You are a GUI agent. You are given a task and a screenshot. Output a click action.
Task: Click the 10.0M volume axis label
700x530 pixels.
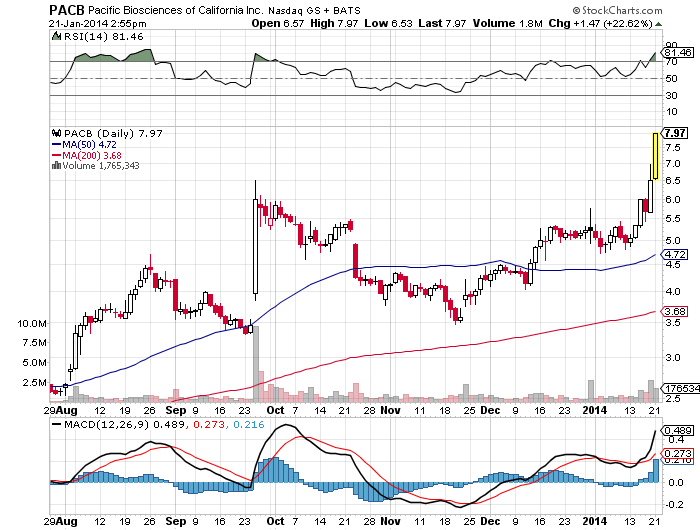click(32, 323)
